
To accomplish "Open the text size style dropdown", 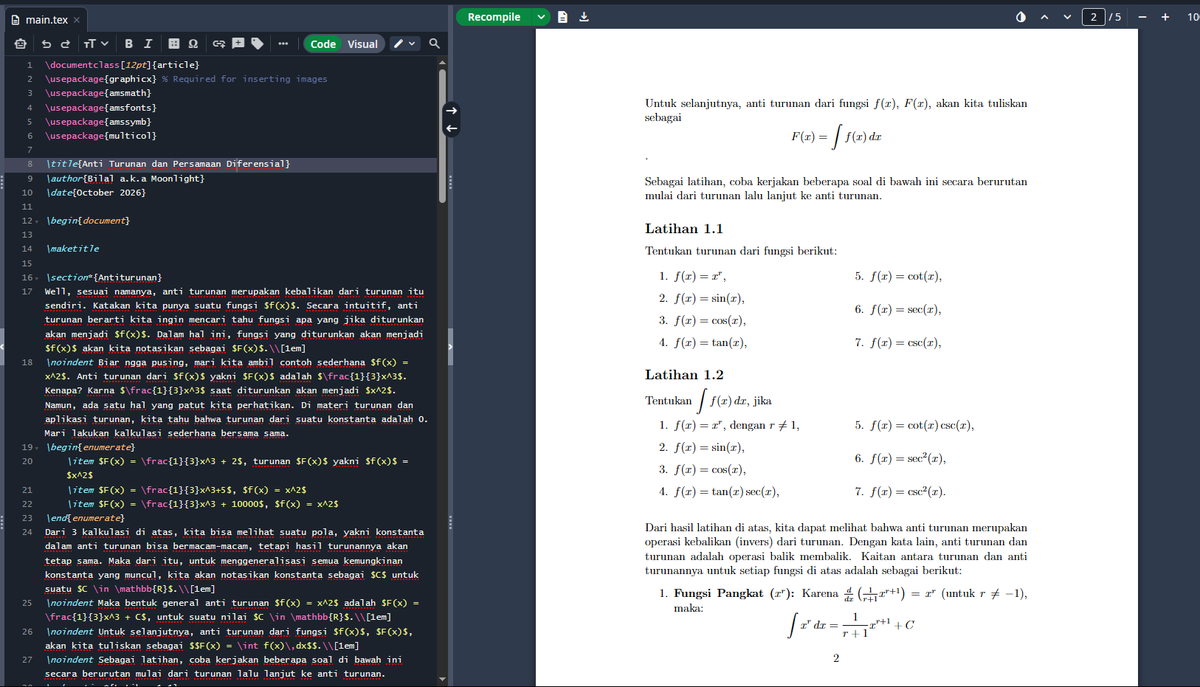I will pyautogui.click(x=96, y=44).
